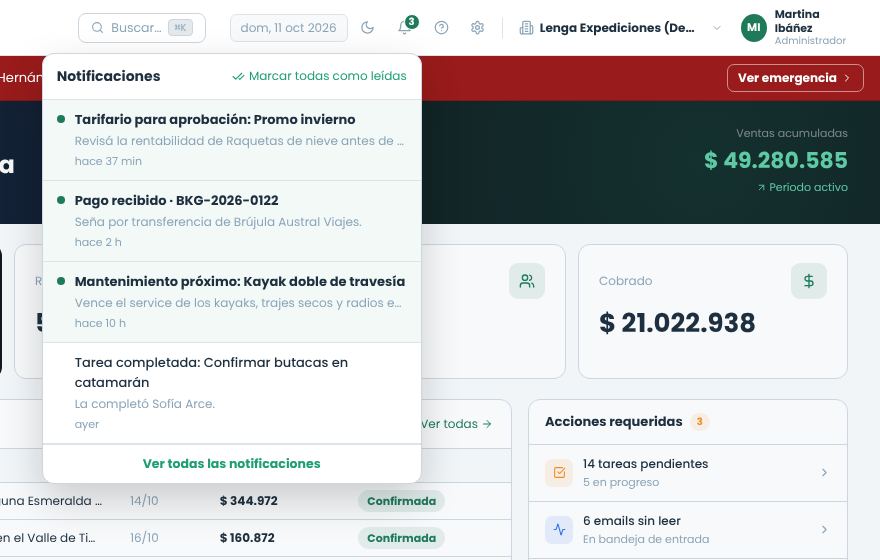The image size is (880, 560).
Task: Click the building icon next to Lenga Expediciones
Action: [526, 27]
